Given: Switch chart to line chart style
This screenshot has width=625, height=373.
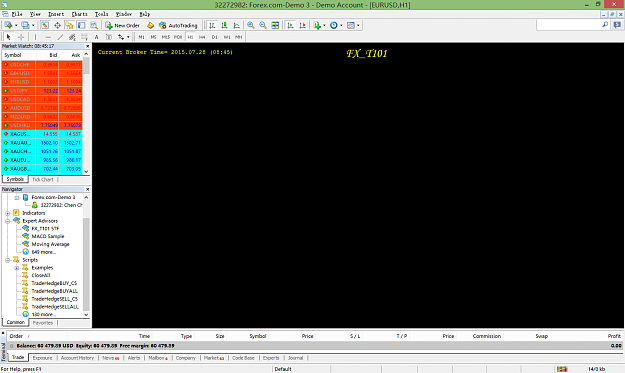Looking at the screenshot, I should (x=237, y=25).
